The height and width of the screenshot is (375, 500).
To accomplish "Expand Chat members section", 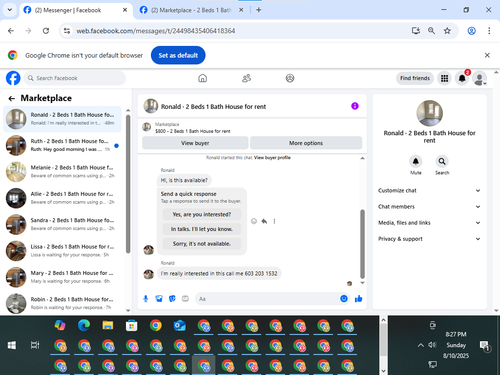I will (429, 207).
